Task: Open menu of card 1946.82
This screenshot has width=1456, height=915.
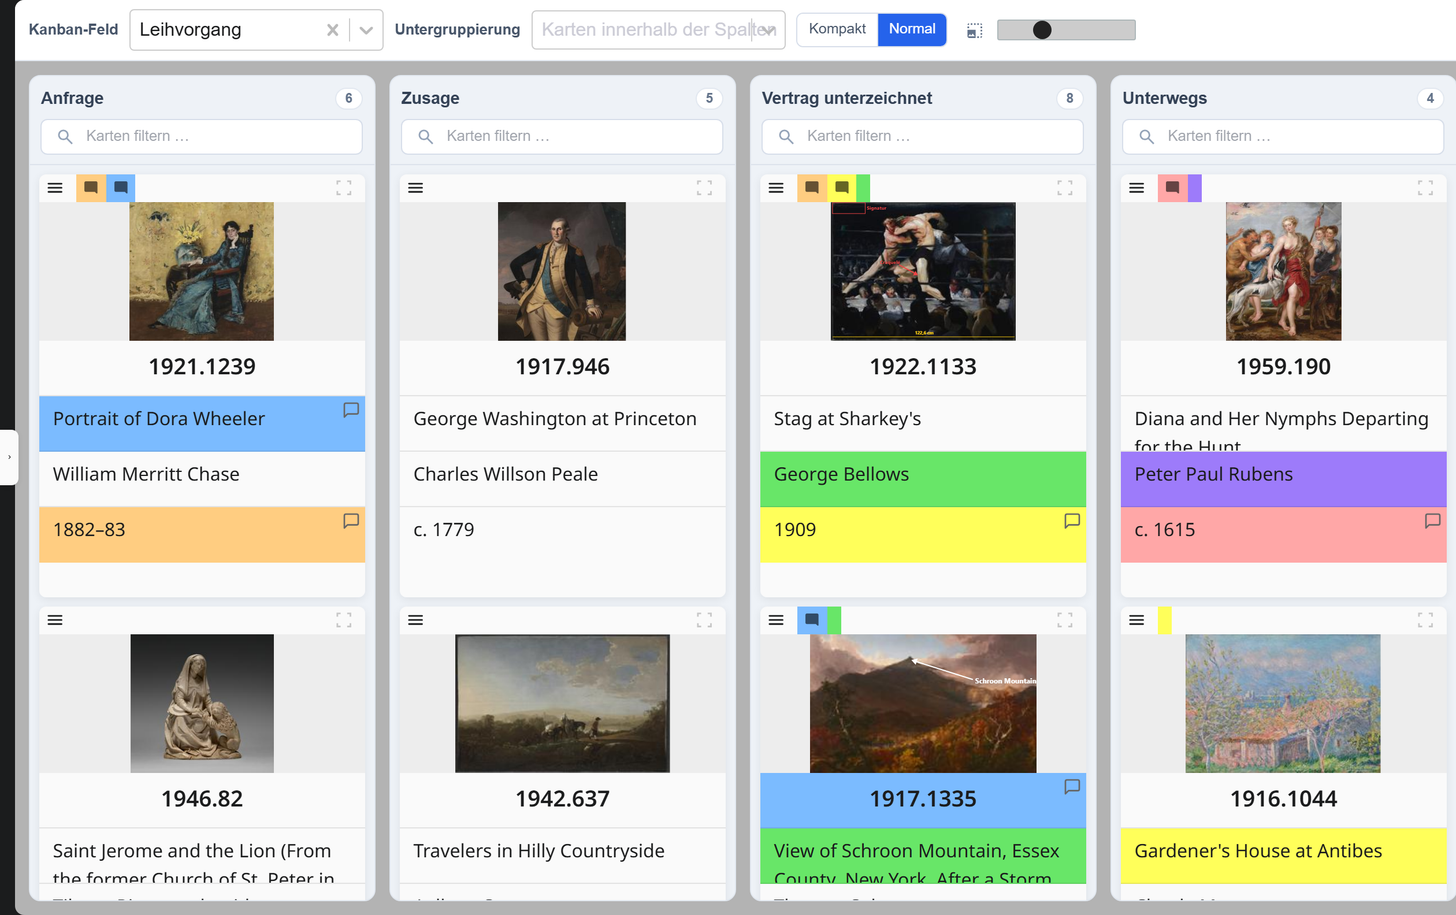Action: click(x=55, y=620)
